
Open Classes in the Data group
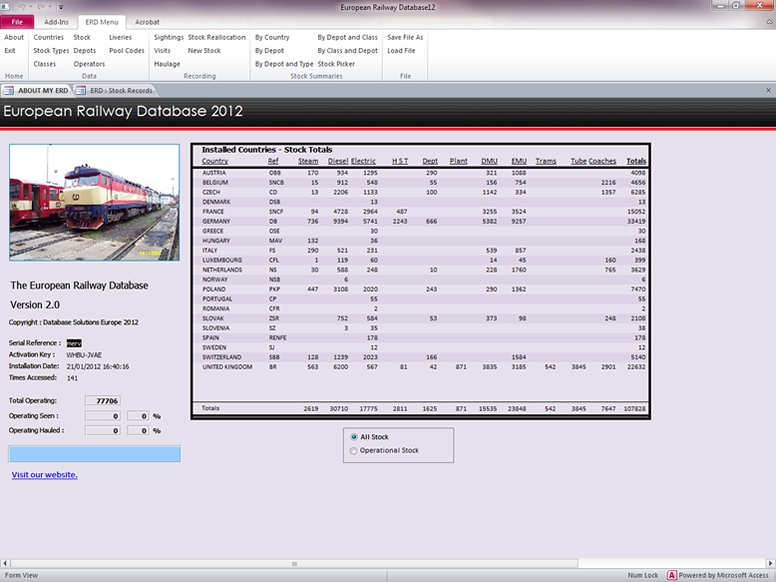pos(45,64)
